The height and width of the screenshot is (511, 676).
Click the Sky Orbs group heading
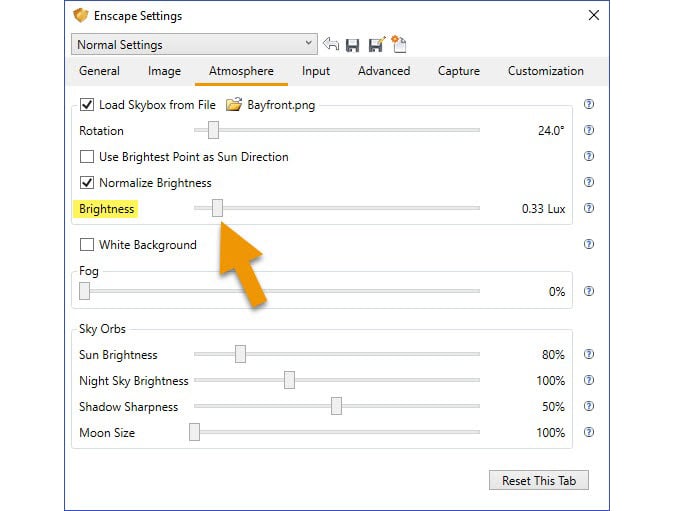(102, 329)
